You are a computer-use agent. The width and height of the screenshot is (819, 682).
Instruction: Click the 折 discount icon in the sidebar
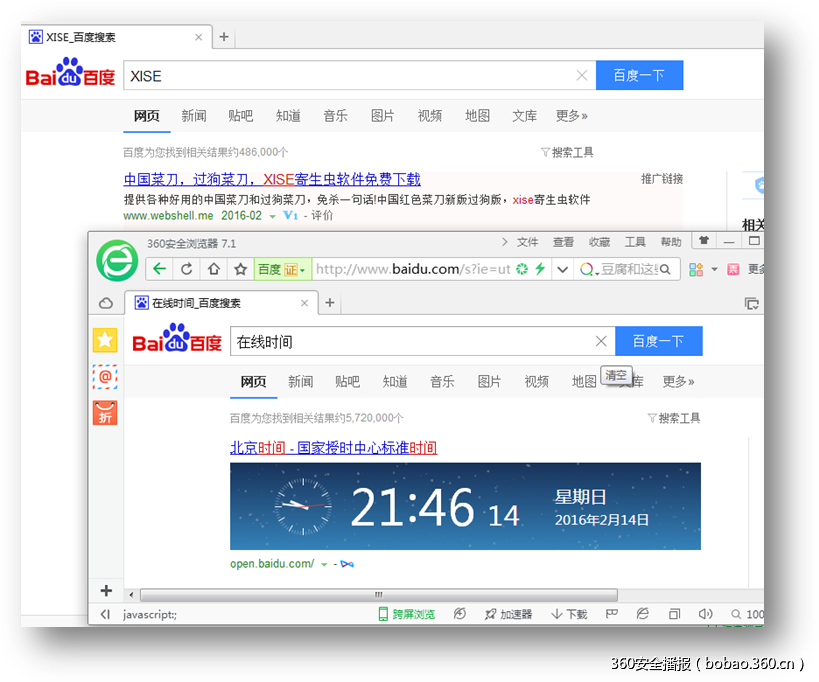(x=105, y=413)
